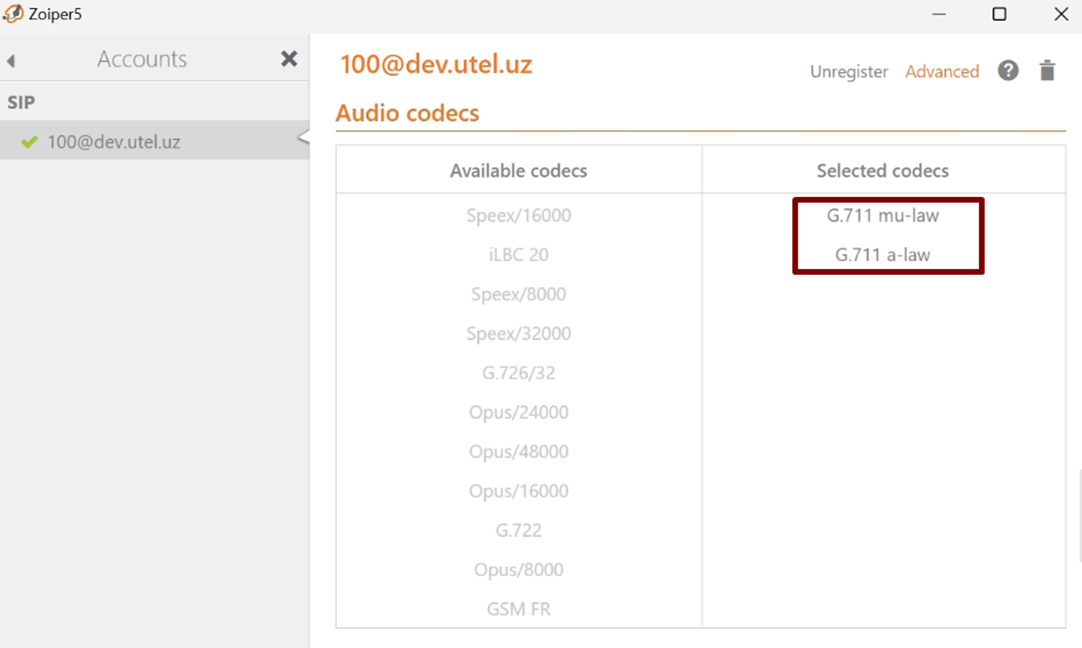Choose Opus/24000 codec

point(518,412)
